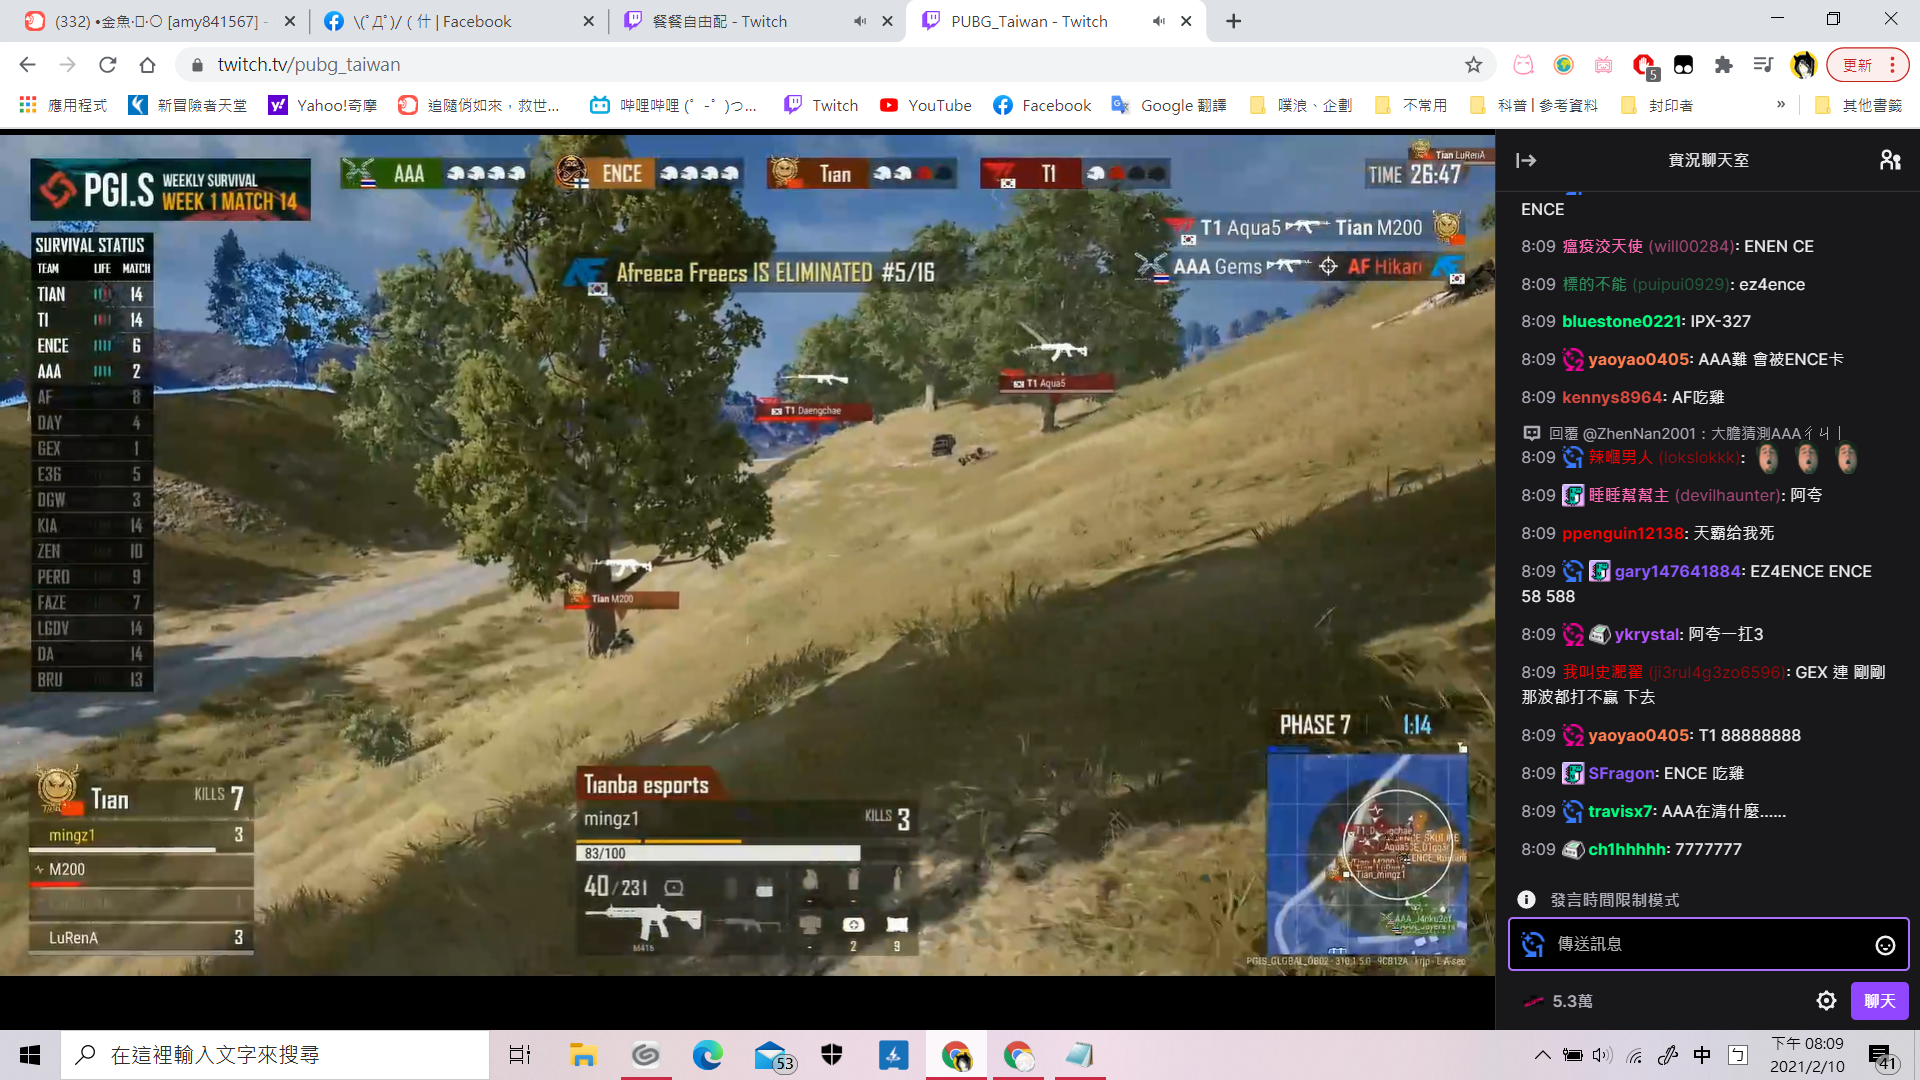Open the taskbar clock showing 下午 08:09
Screen dimensions: 1920x1080
coord(1807,1055)
